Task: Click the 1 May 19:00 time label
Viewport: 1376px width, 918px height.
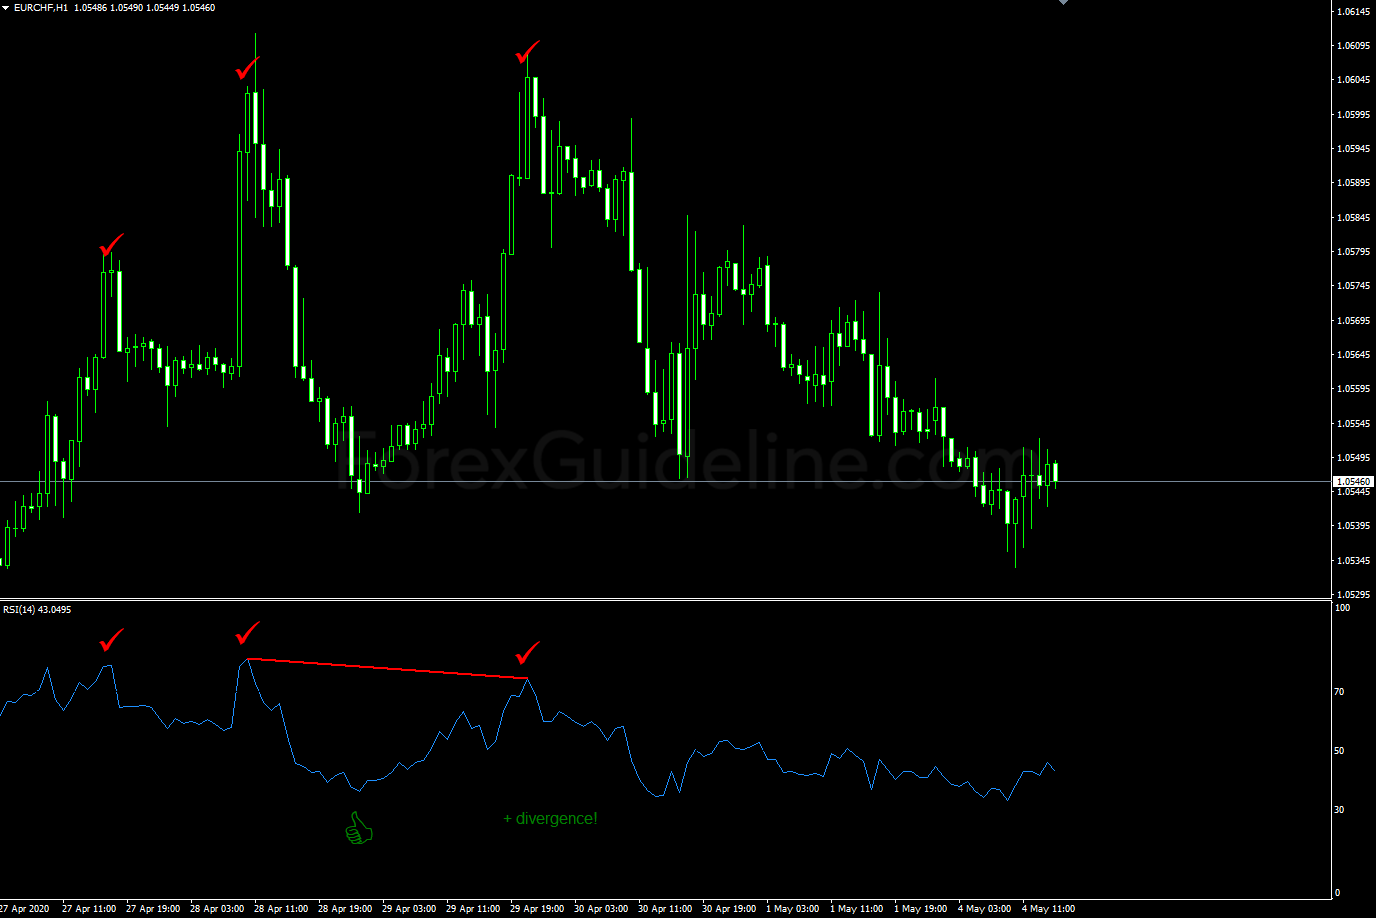Action: click(921, 909)
